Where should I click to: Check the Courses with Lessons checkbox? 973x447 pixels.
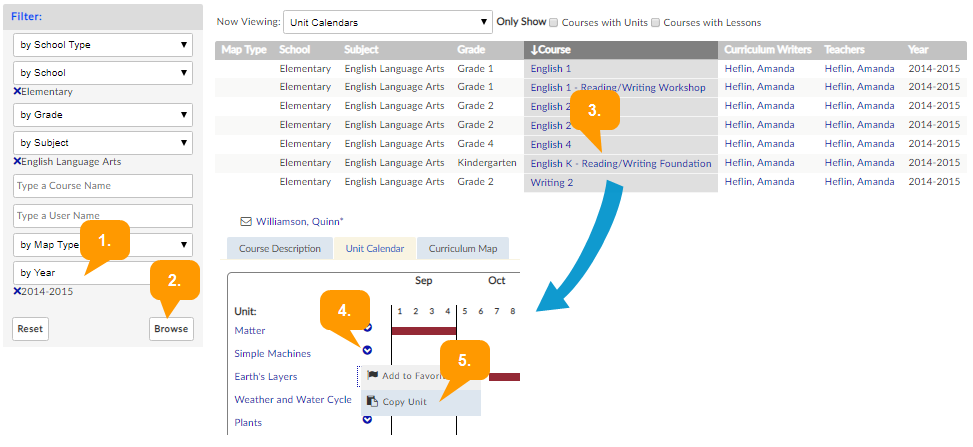[655, 22]
